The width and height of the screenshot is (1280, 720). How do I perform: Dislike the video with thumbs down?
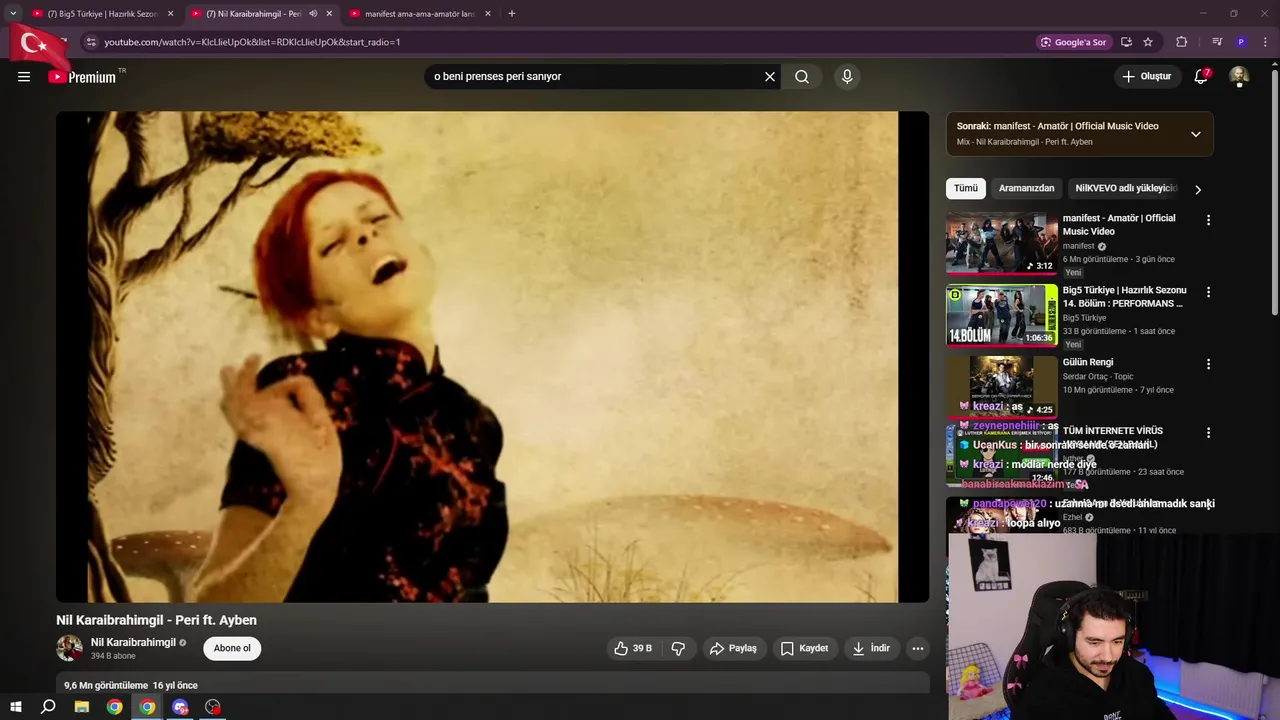click(678, 649)
